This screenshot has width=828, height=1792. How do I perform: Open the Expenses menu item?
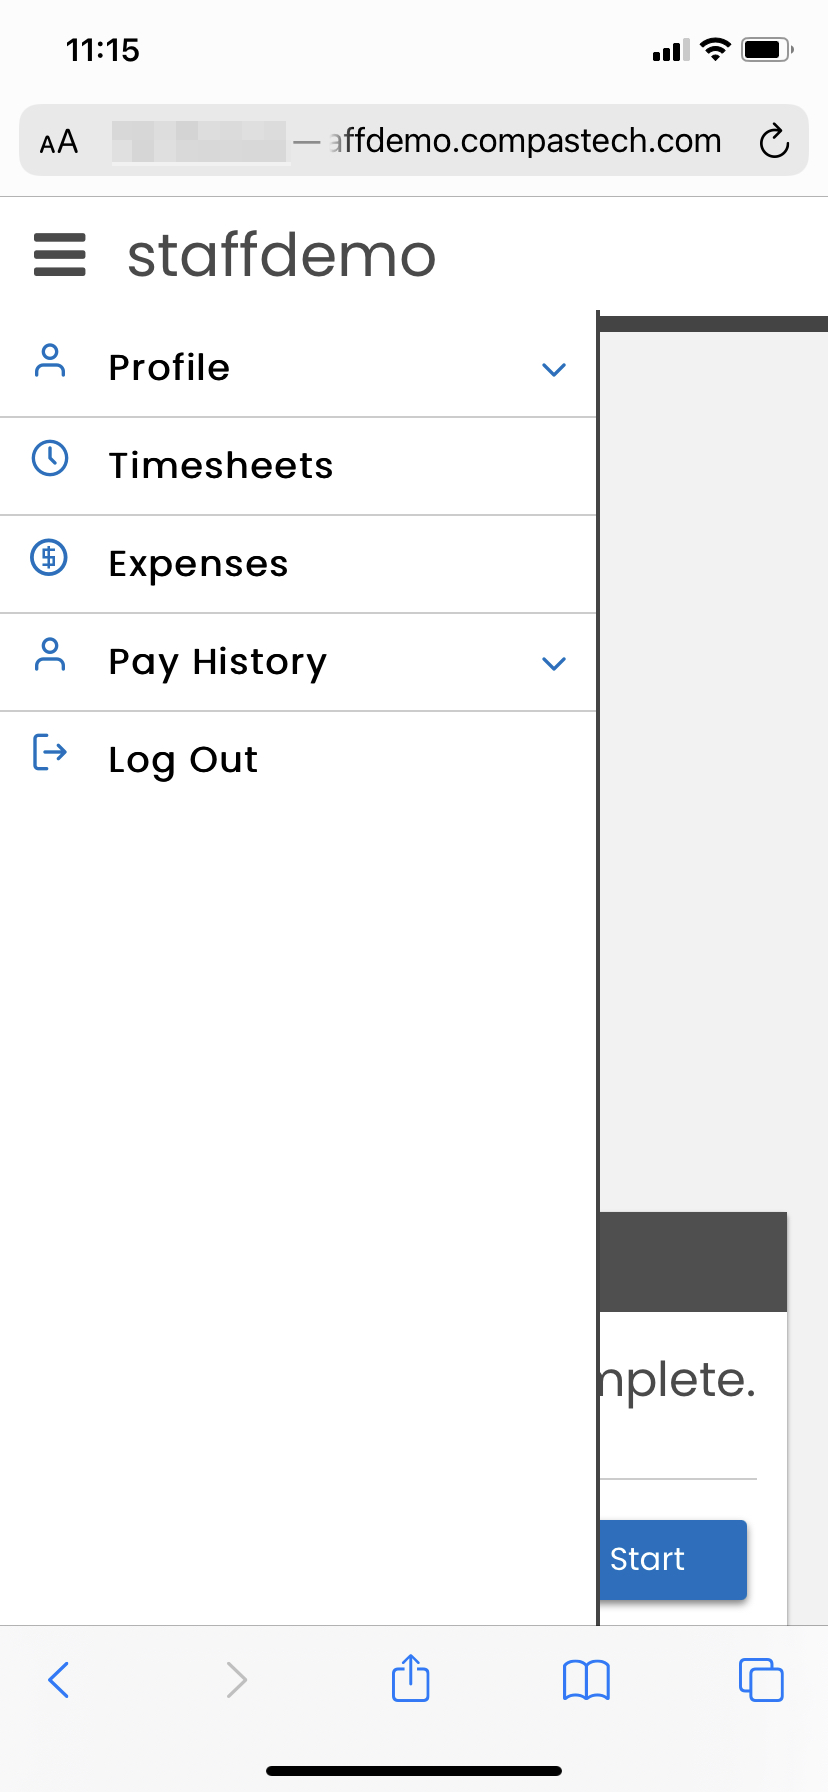tap(199, 564)
